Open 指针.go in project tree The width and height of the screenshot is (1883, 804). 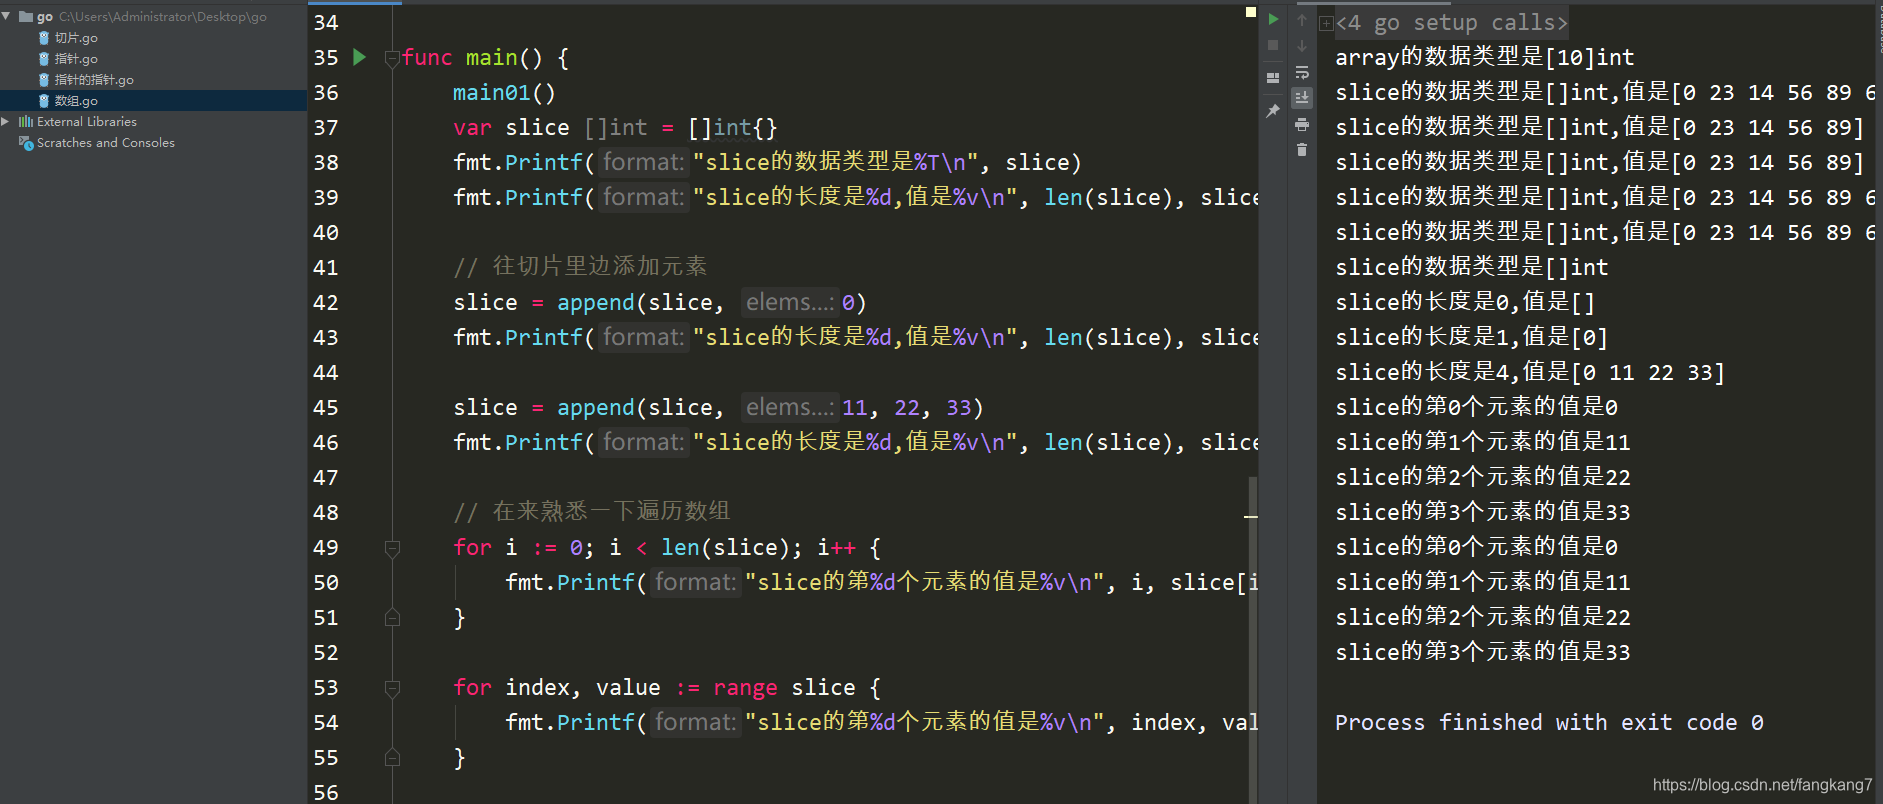tap(76, 59)
